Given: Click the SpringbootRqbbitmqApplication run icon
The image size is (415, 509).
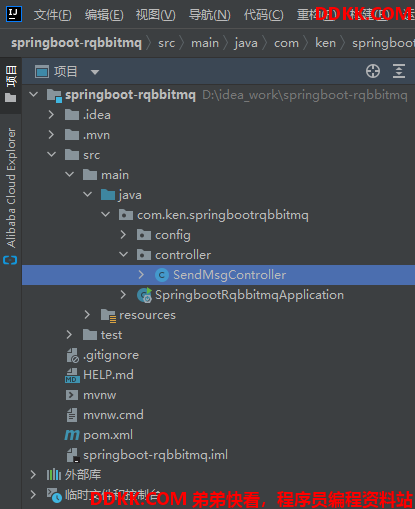Looking at the screenshot, I should [x=145, y=295].
